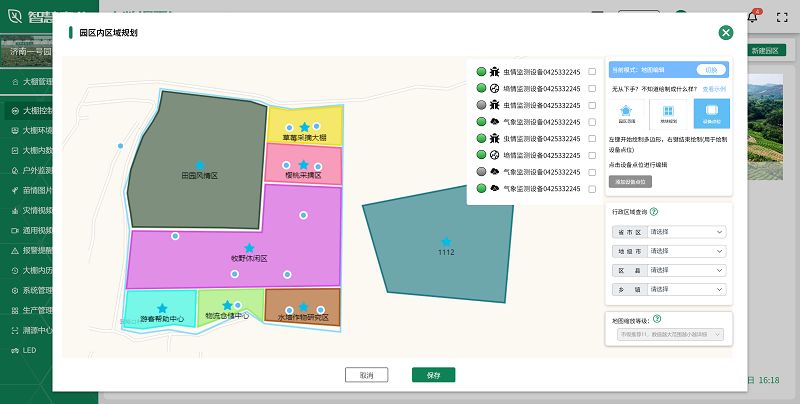Tick the last device row checkbox
Viewport: 800px width, 404px height.
tap(593, 188)
